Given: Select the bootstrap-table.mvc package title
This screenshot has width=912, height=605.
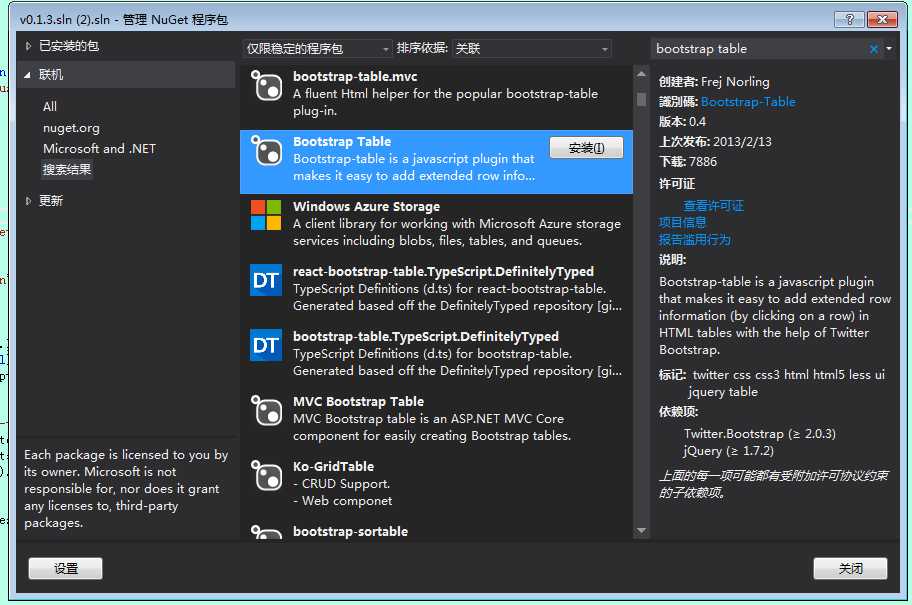Looking at the screenshot, I should (355, 77).
